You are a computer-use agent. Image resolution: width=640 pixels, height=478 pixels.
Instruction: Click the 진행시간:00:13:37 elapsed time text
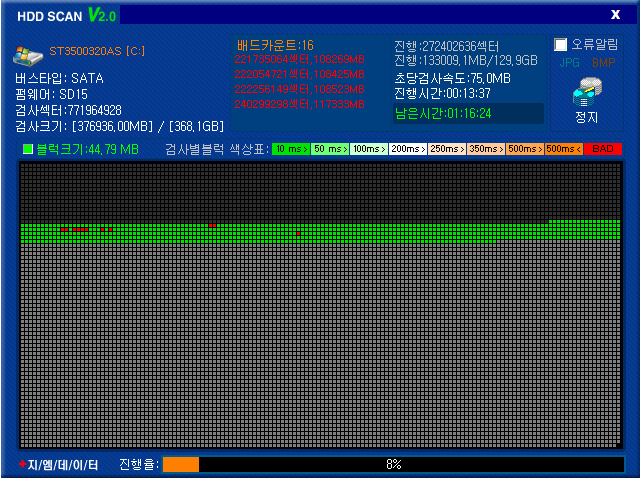pyautogui.click(x=442, y=93)
